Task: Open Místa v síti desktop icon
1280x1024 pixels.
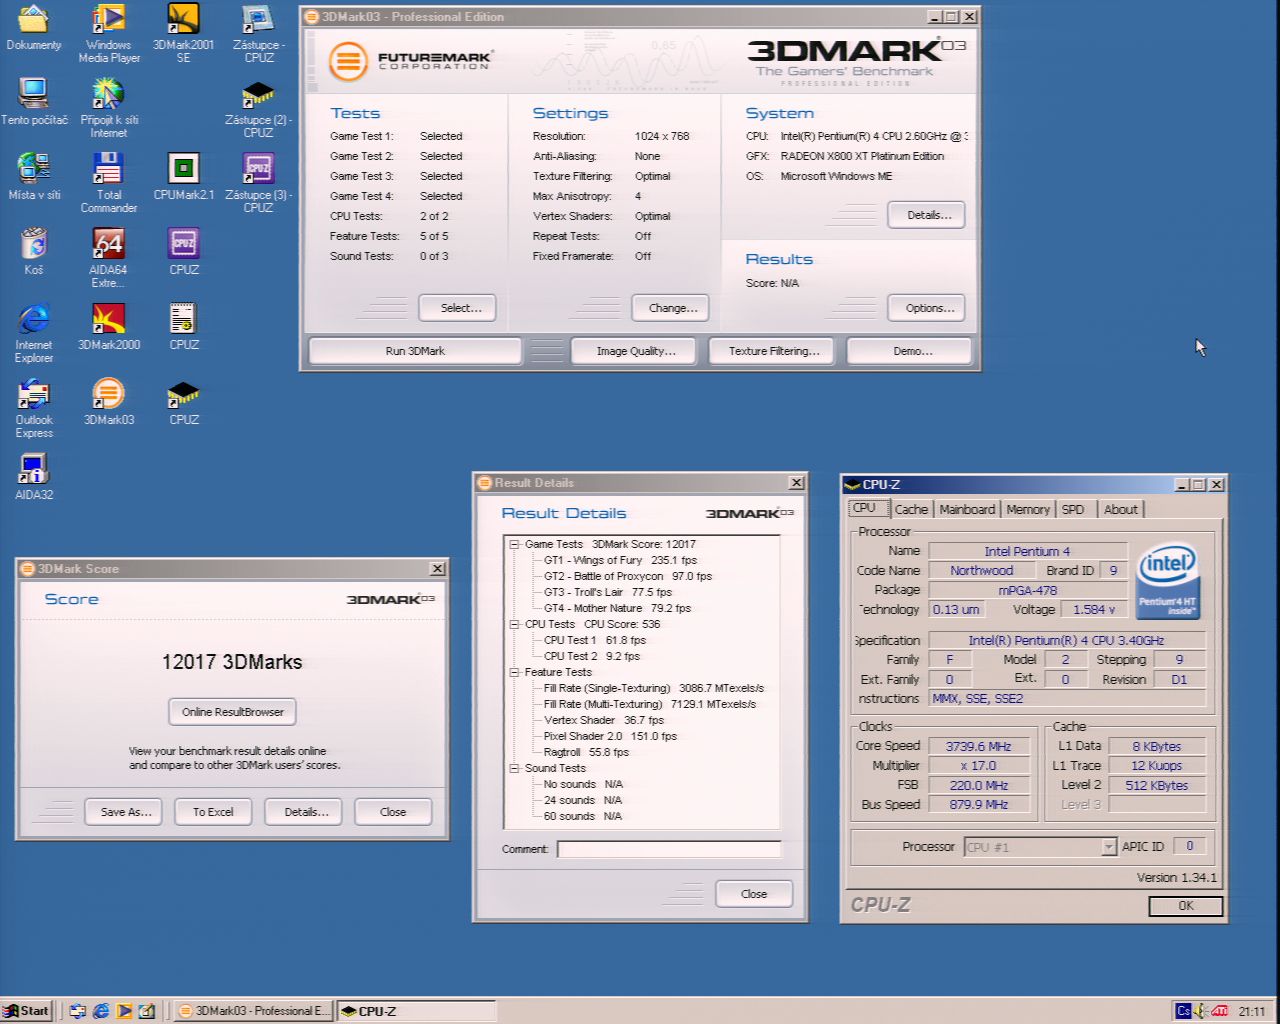Action: [x=34, y=176]
